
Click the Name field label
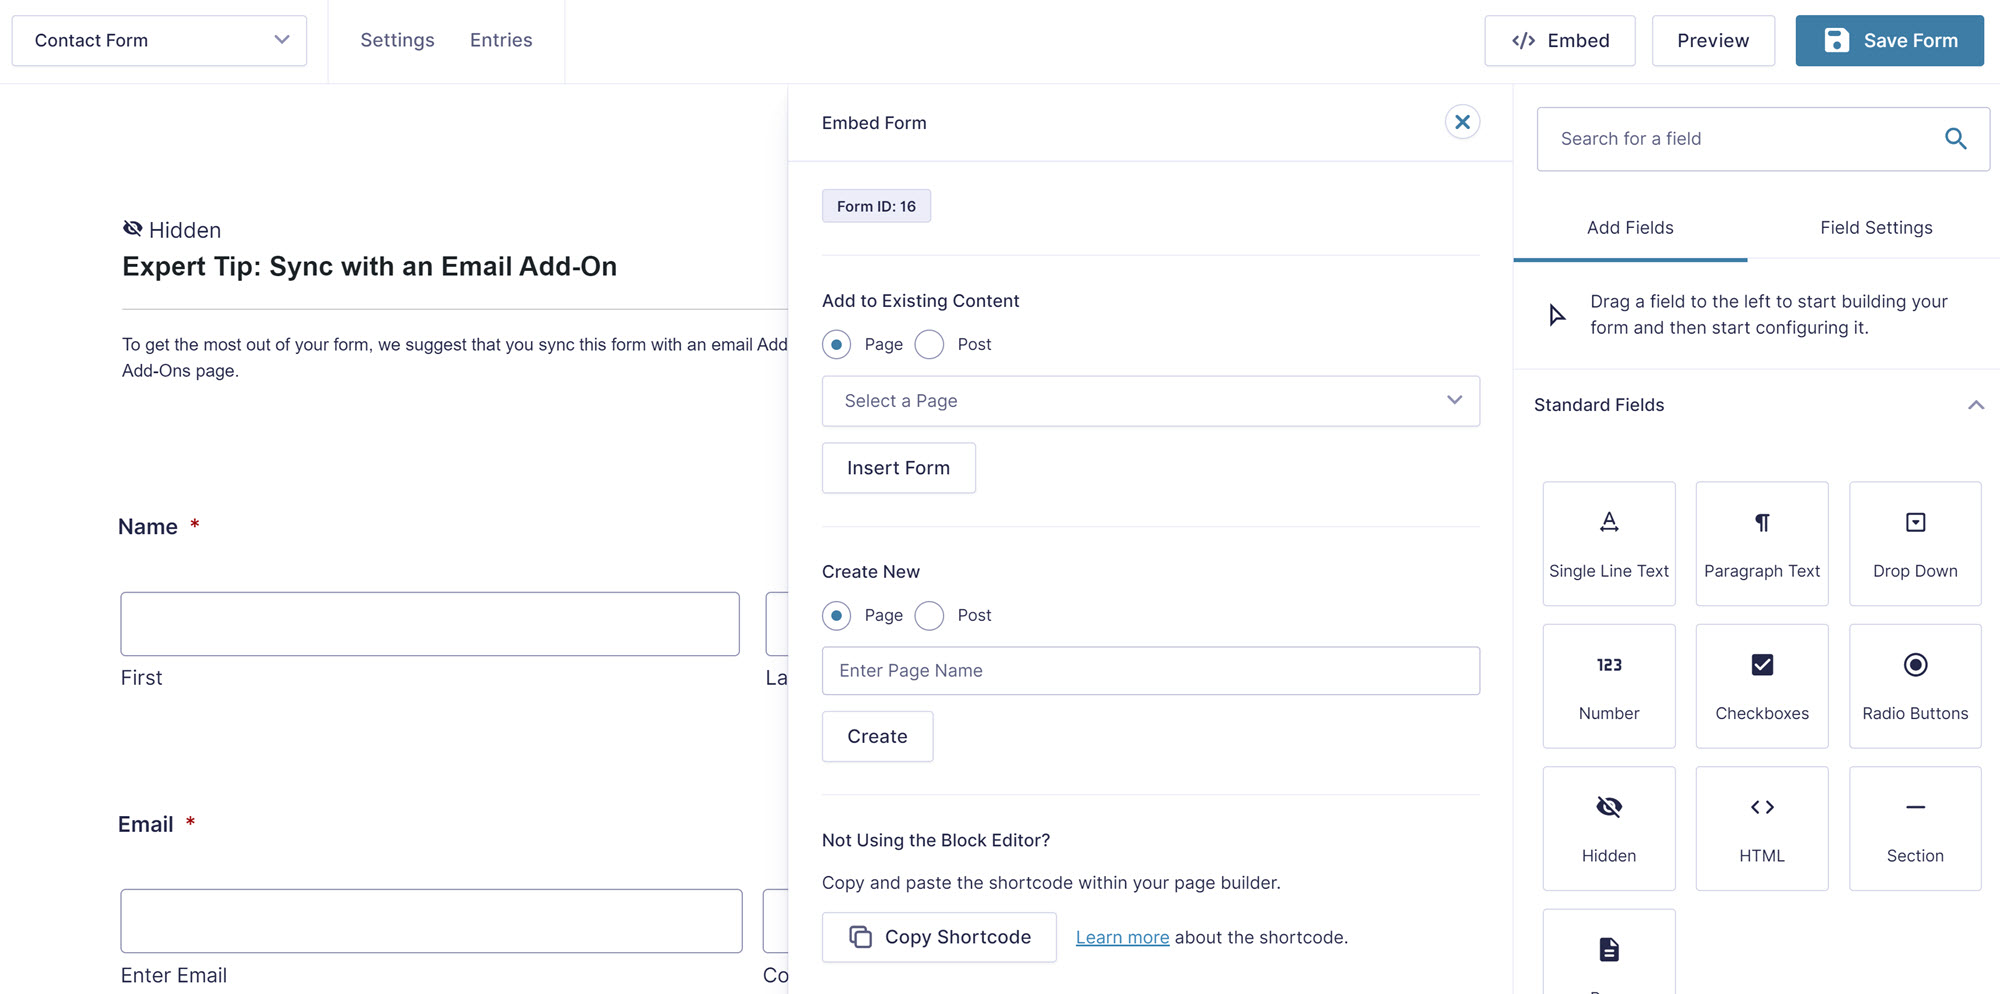point(148,527)
